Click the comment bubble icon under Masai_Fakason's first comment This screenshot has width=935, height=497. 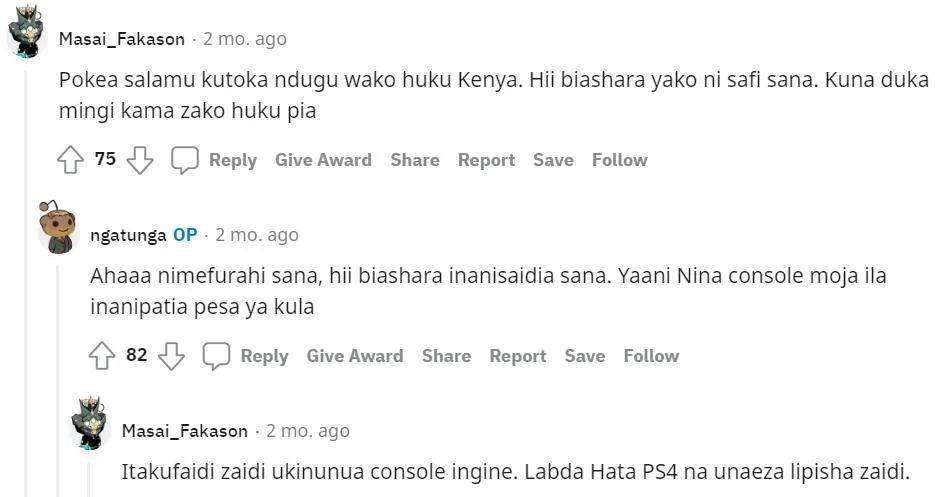pos(185,160)
